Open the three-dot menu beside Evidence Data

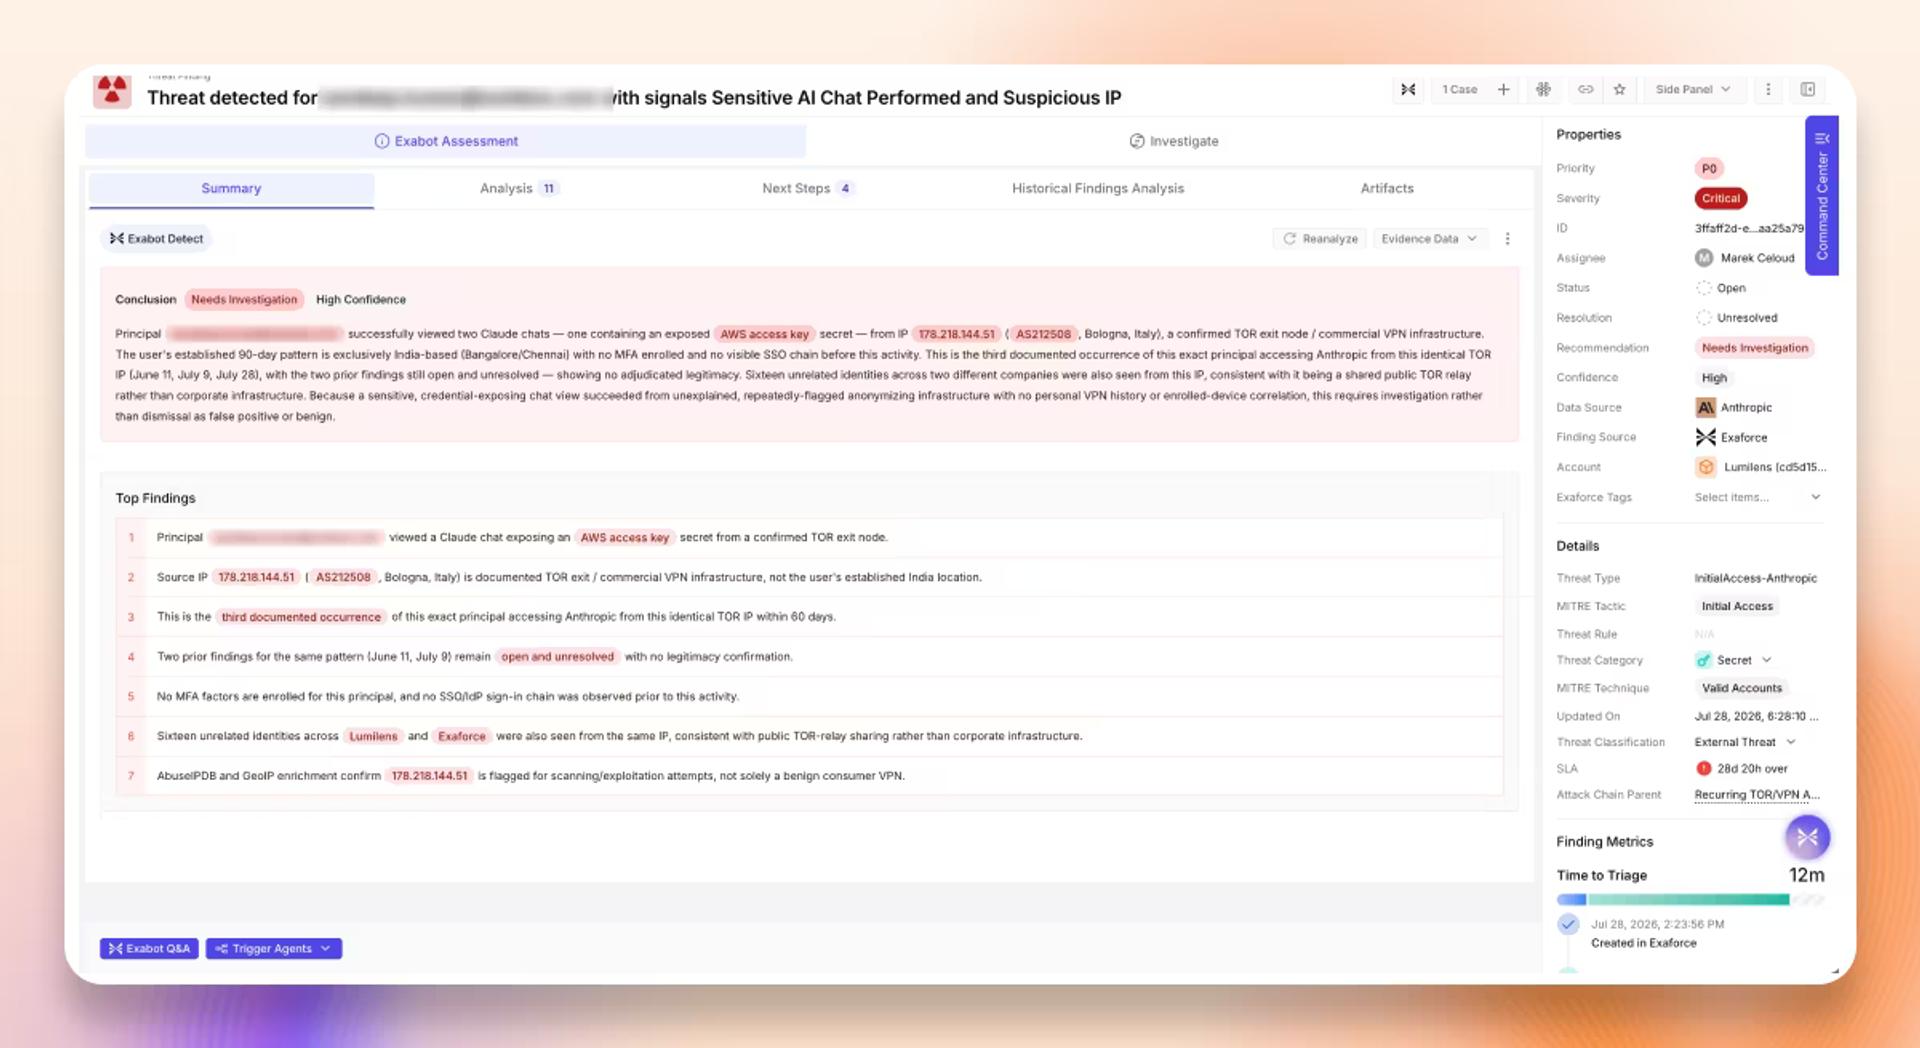[1507, 239]
